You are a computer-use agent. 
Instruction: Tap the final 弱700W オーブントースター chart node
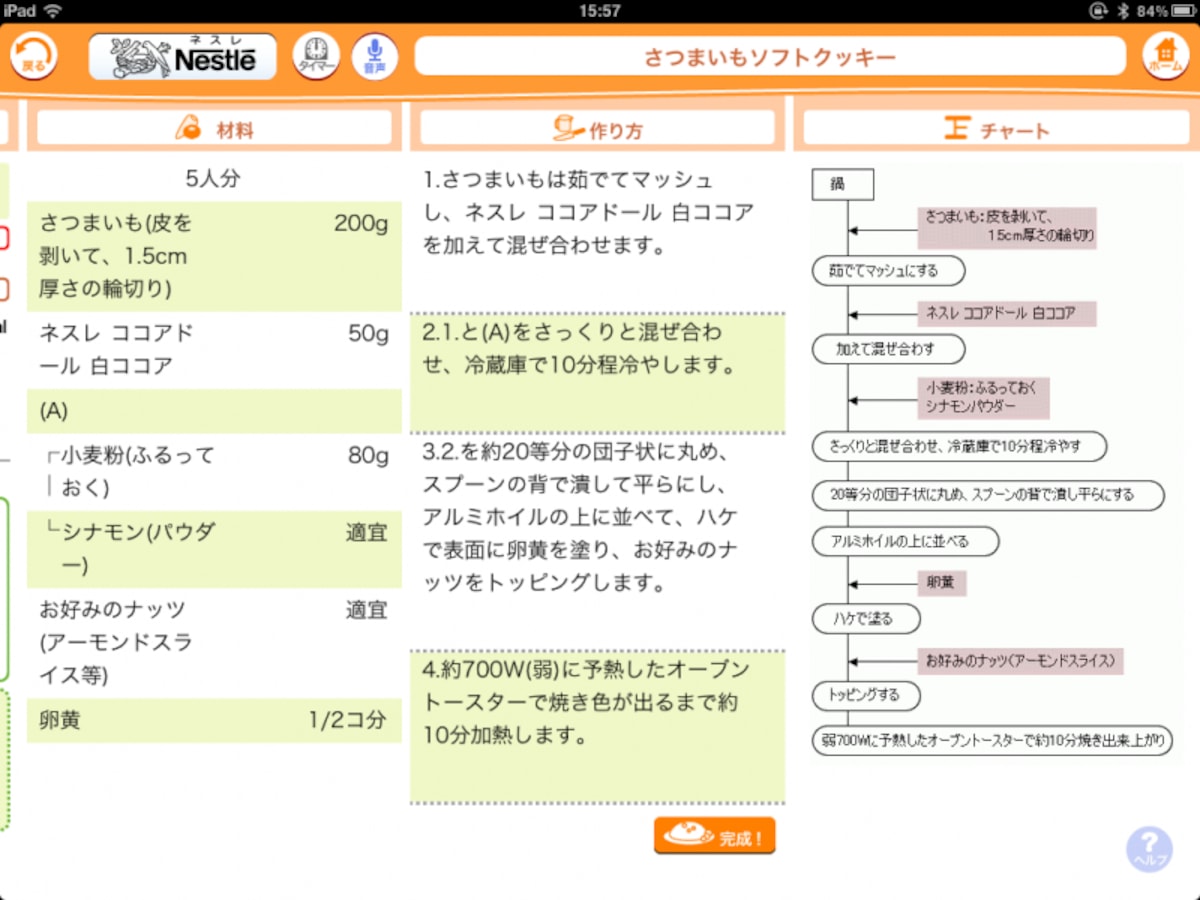[x=992, y=741]
